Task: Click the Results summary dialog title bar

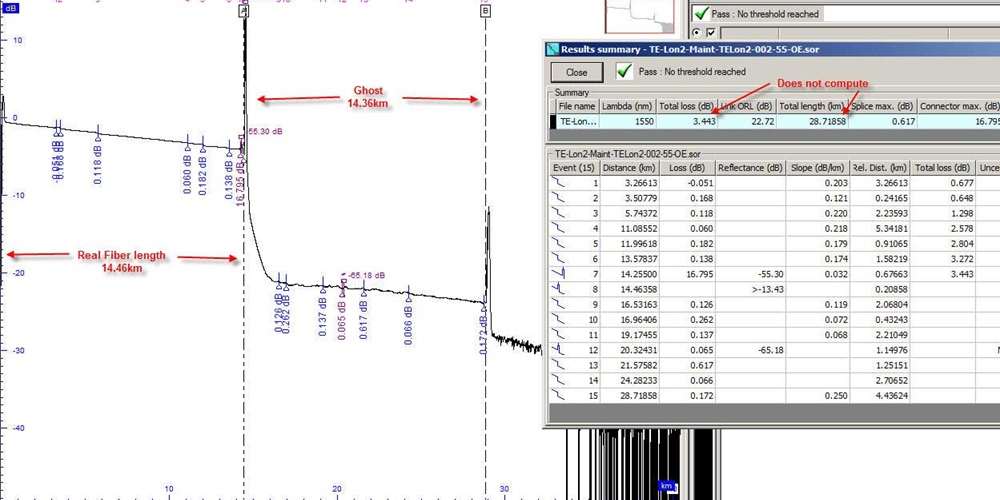Action: [x=772, y=49]
